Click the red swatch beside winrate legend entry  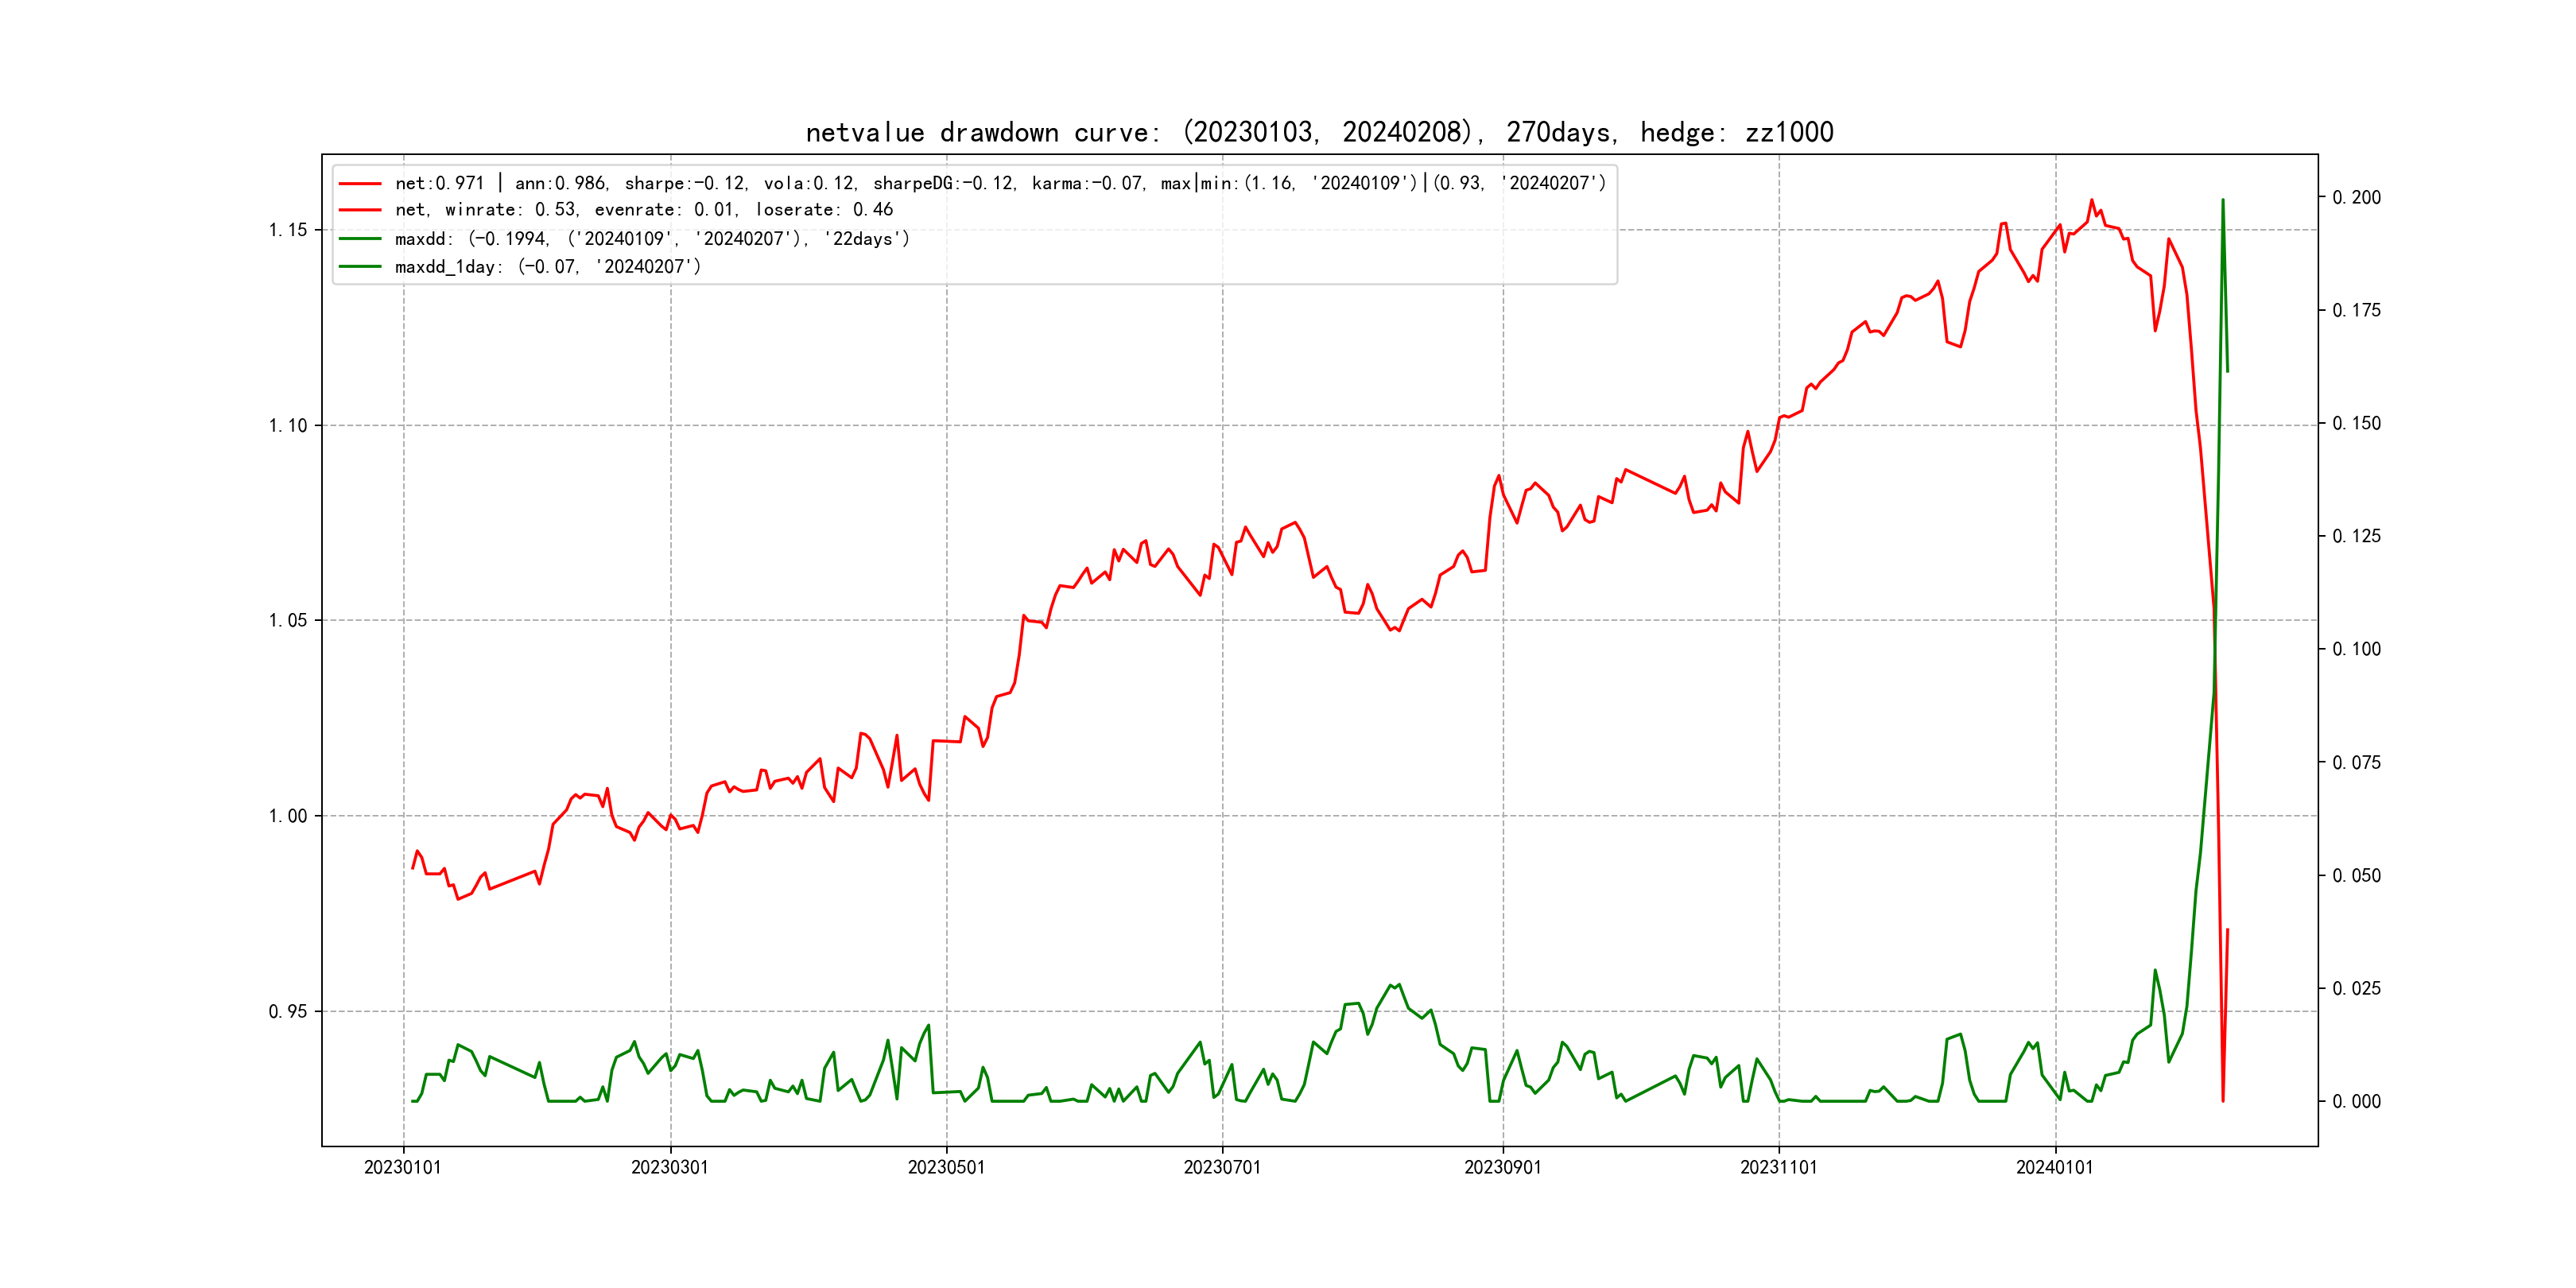pos(360,210)
